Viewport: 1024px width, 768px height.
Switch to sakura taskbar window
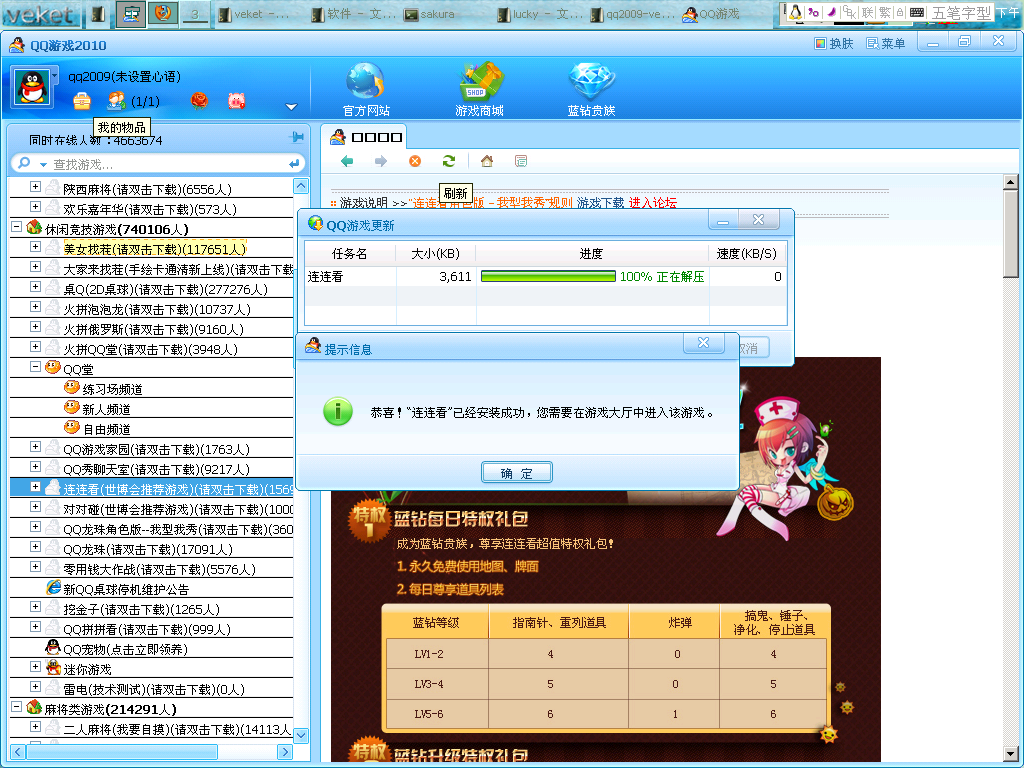(x=429, y=14)
